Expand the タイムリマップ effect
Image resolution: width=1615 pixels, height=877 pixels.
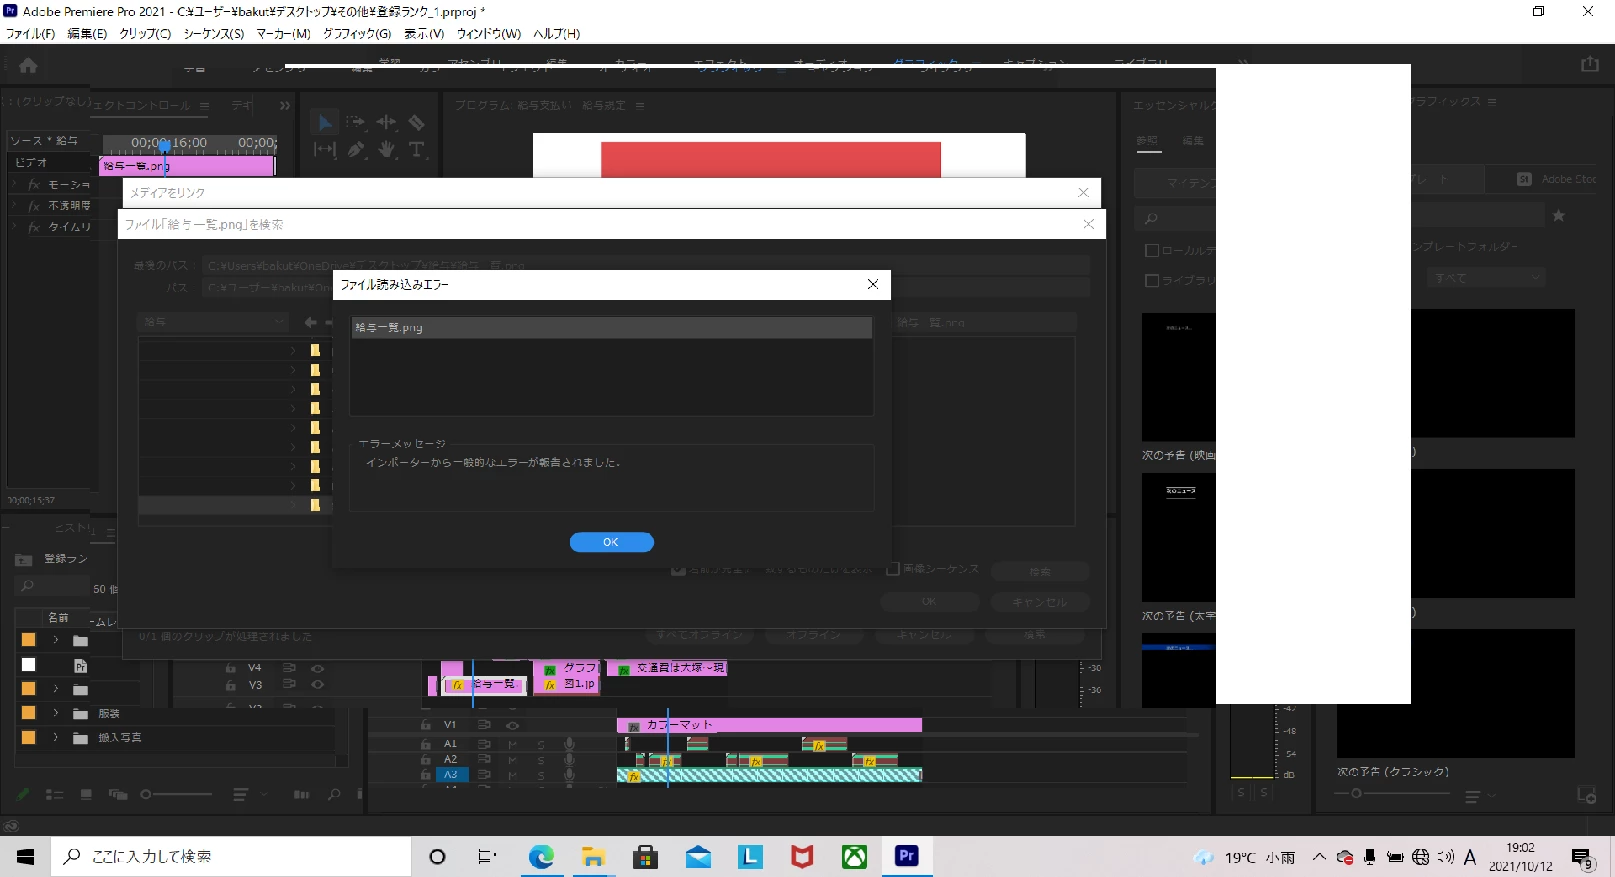click(14, 227)
